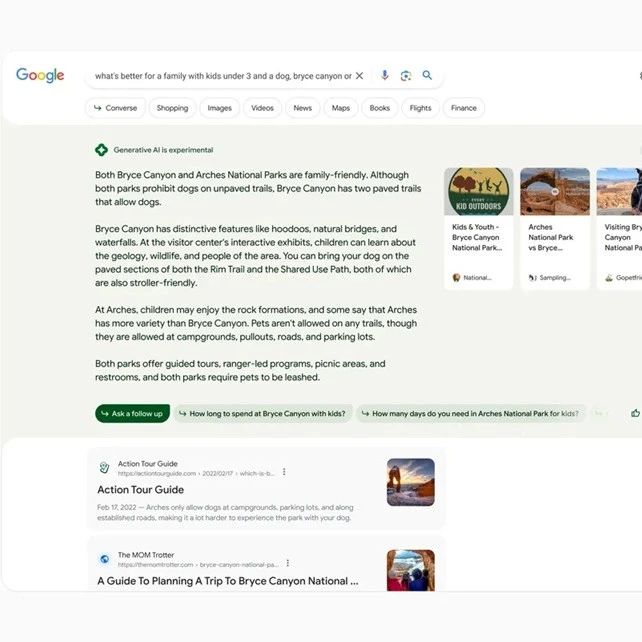Click the Ask a follow up button
642x642 pixels.
(132, 414)
